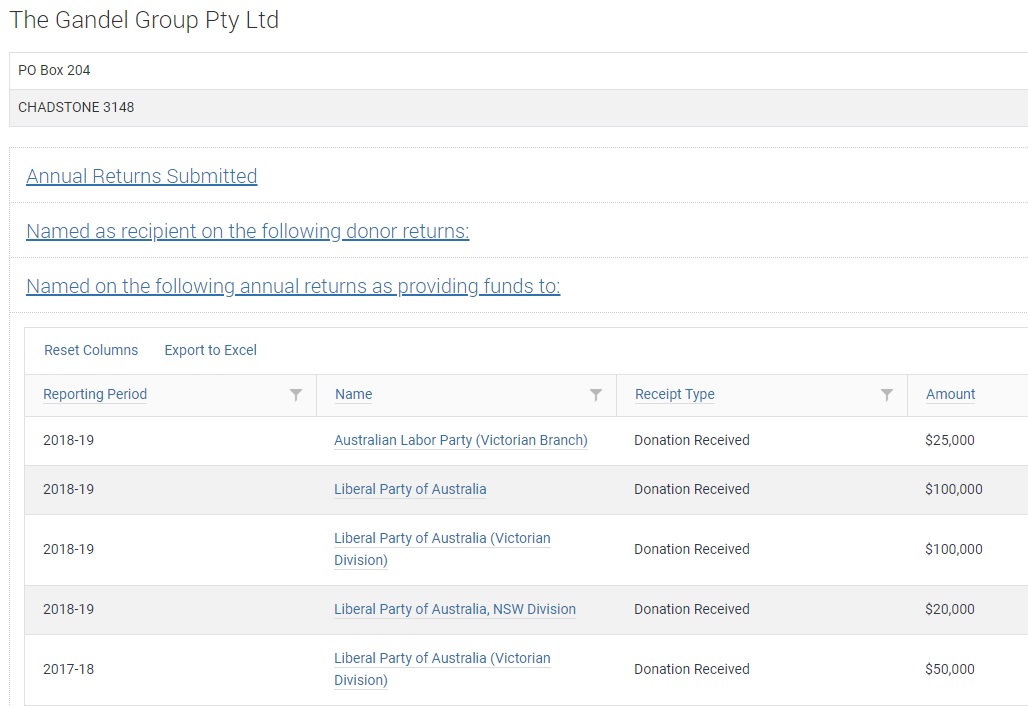This screenshot has height=706, width=1028.
Task: Select Donation Received in 2017-18 row
Action: pyautogui.click(x=692, y=669)
